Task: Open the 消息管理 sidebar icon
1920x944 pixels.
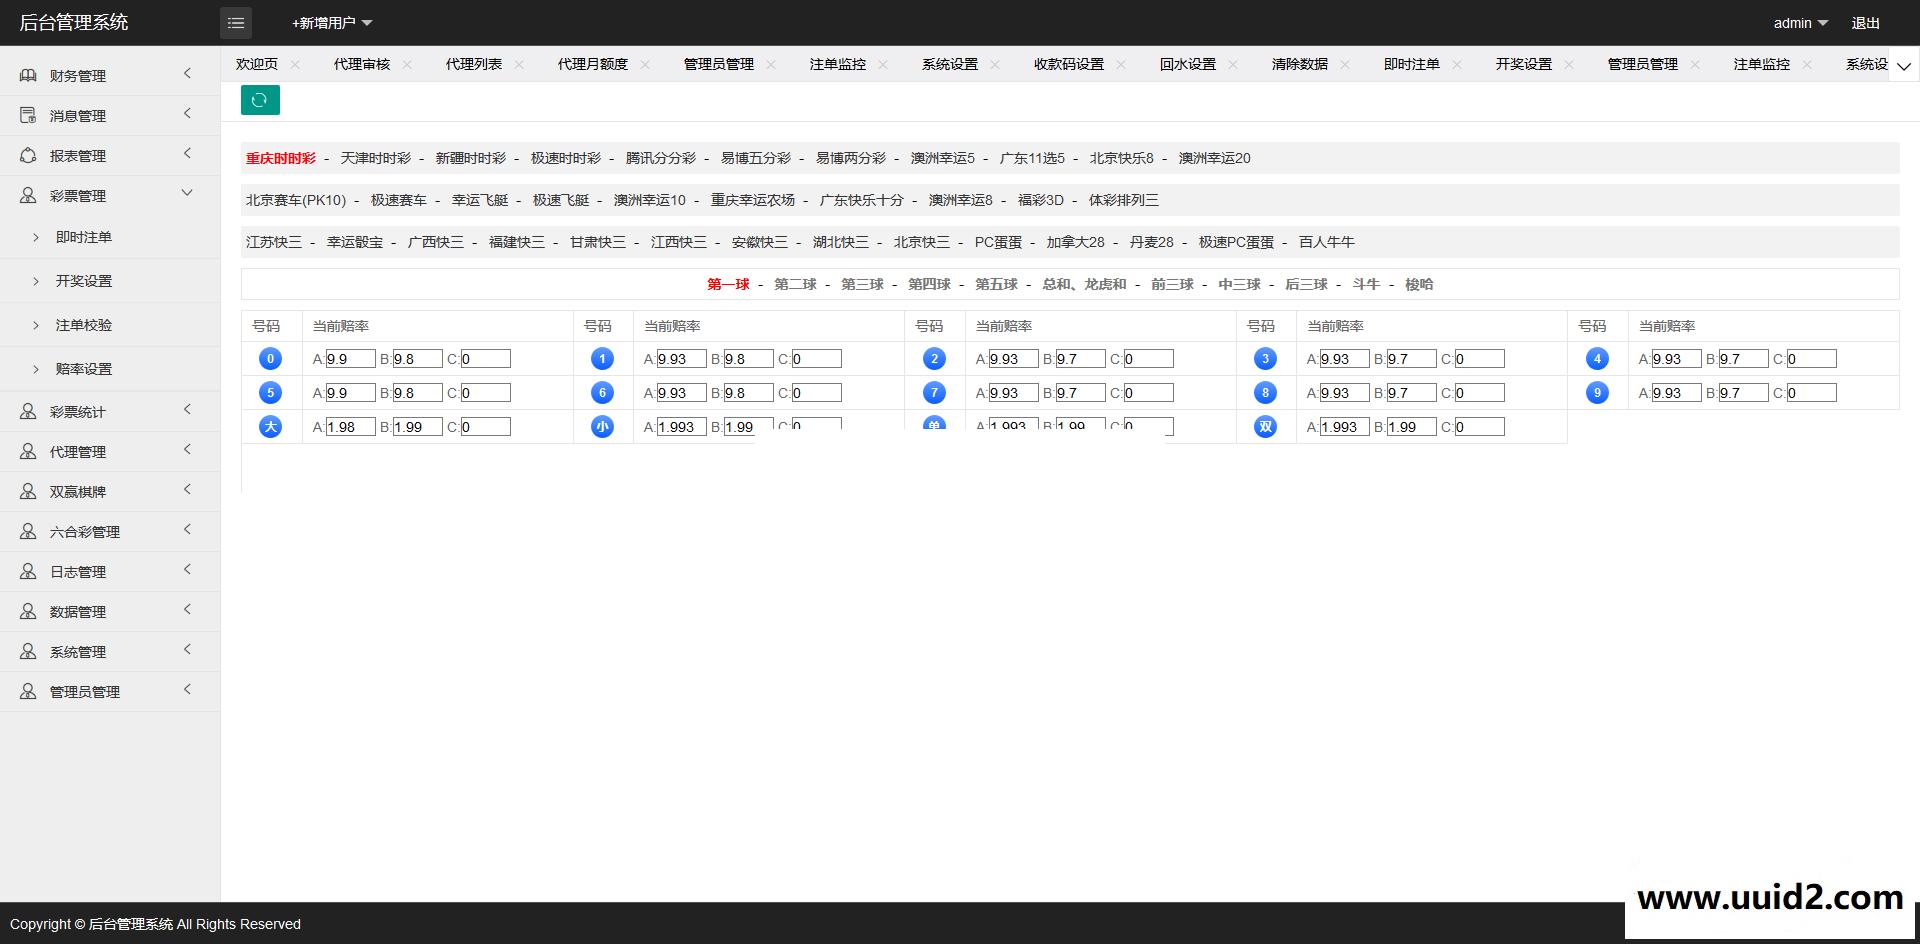Action: click(x=27, y=115)
